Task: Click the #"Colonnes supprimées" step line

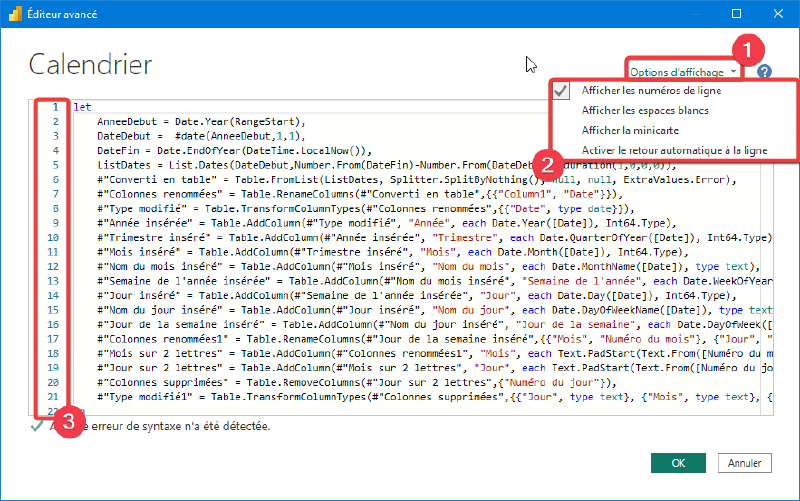Action: [x=357, y=383]
